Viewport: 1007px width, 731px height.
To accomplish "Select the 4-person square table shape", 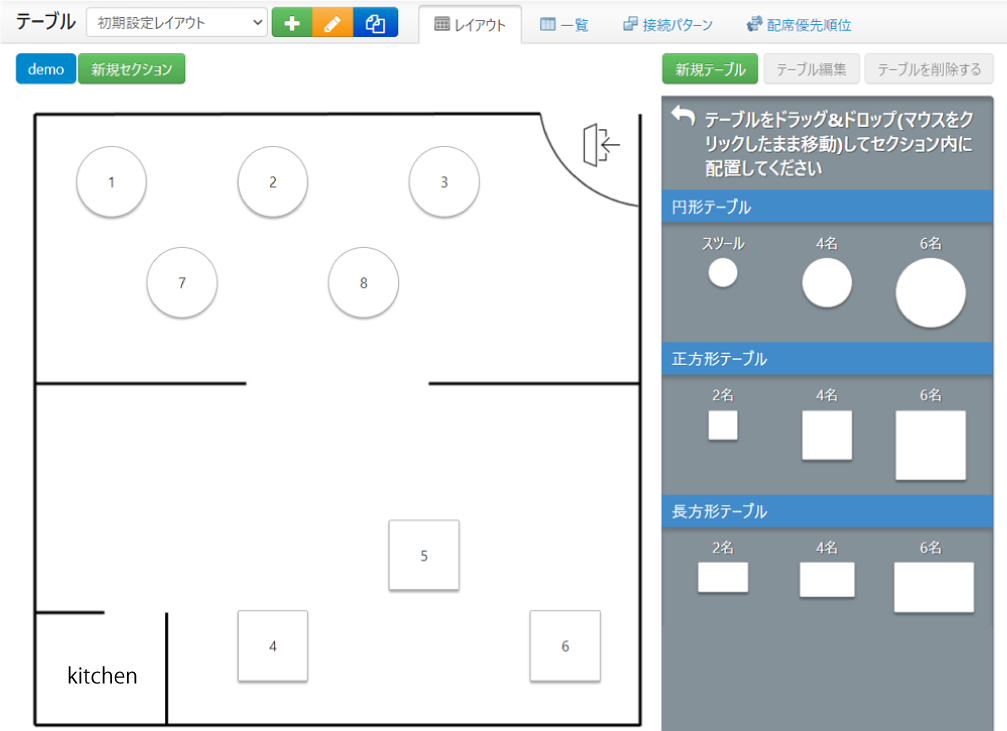I will (x=827, y=435).
